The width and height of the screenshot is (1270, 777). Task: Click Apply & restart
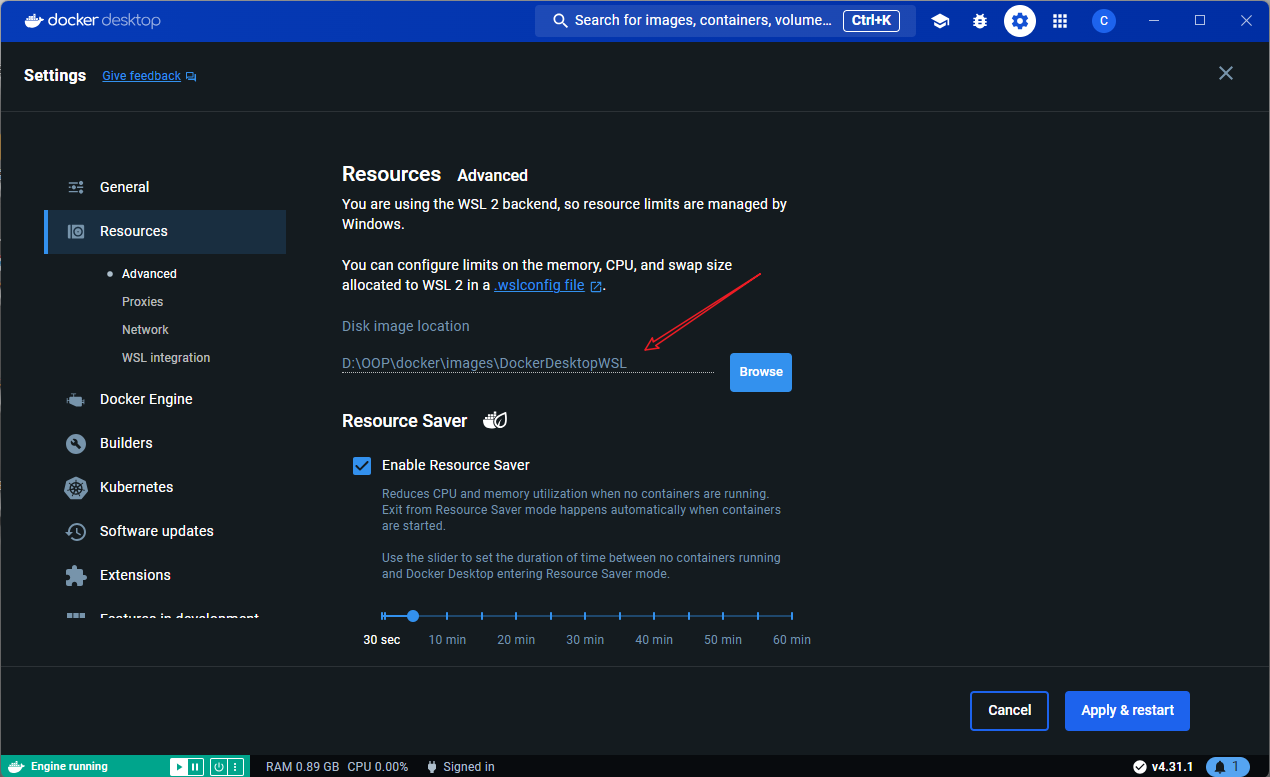click(1127, 711)
